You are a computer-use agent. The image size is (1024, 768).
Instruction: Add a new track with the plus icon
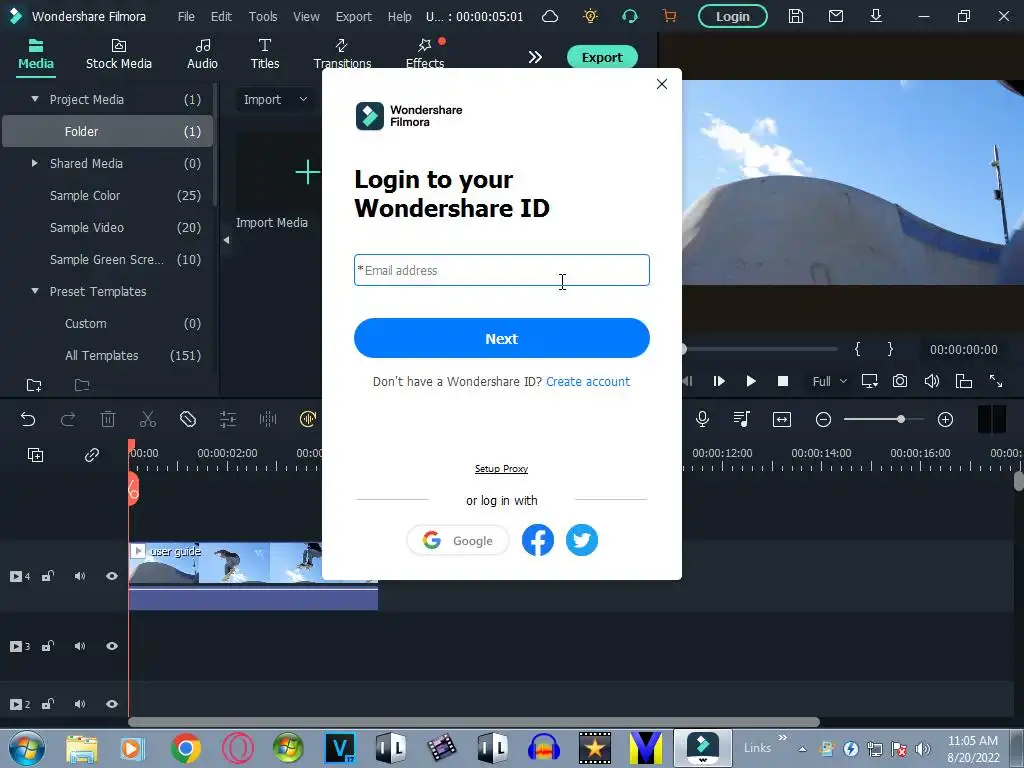click(35, 455)
